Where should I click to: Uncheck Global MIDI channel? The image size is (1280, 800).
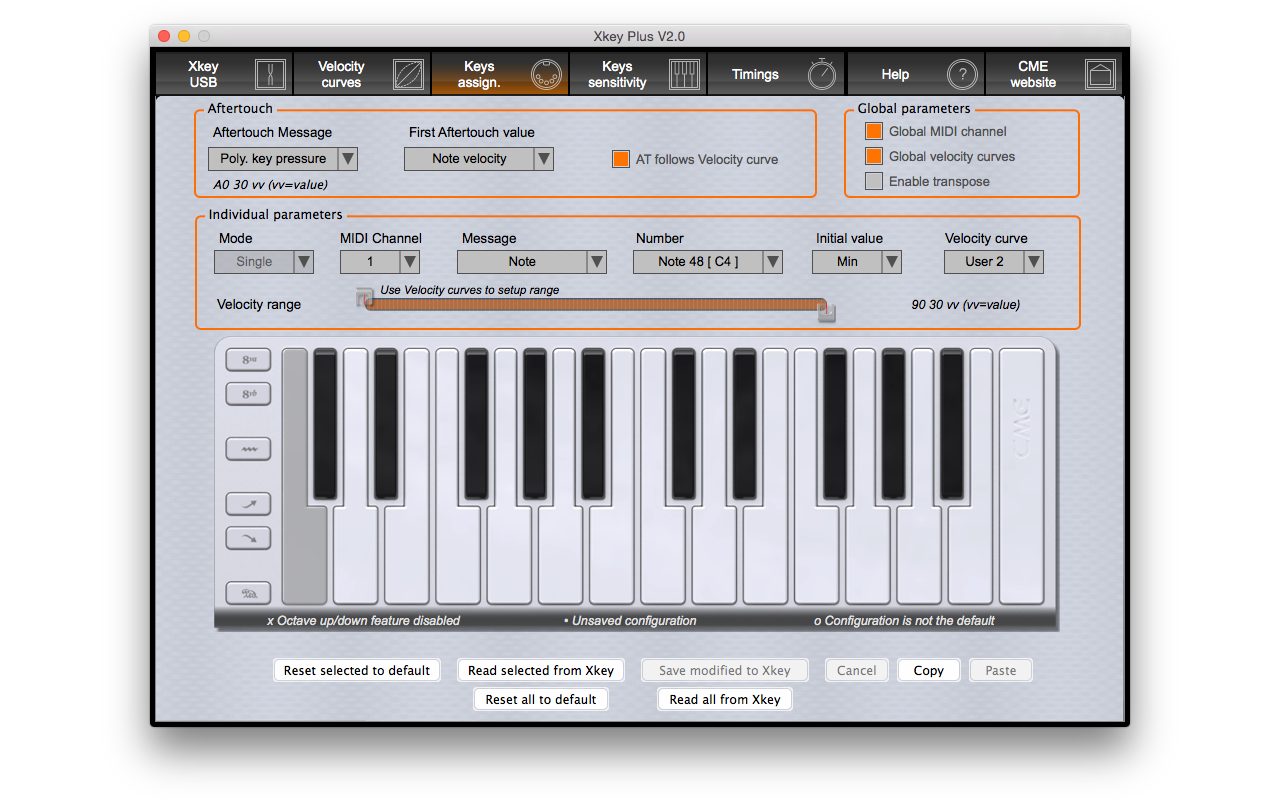(x=874, y=131)
